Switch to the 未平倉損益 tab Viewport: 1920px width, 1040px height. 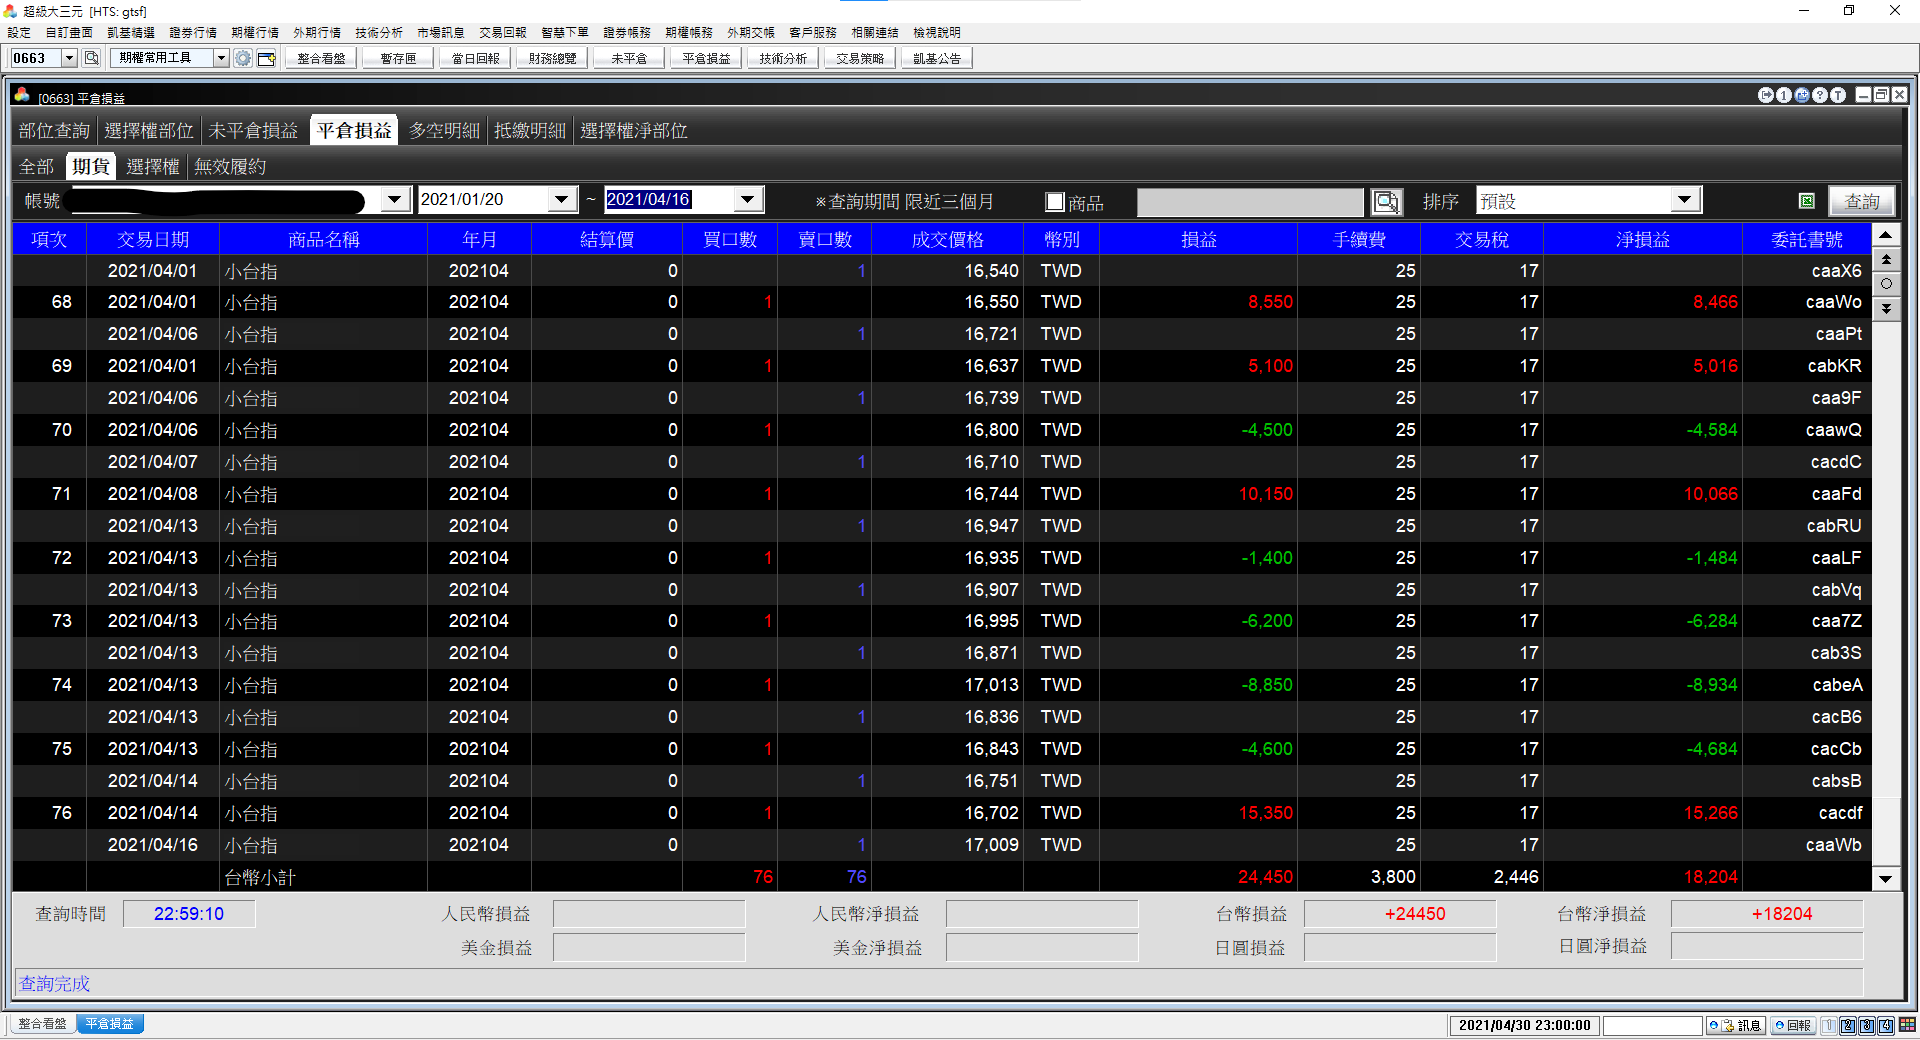(253, 131)
